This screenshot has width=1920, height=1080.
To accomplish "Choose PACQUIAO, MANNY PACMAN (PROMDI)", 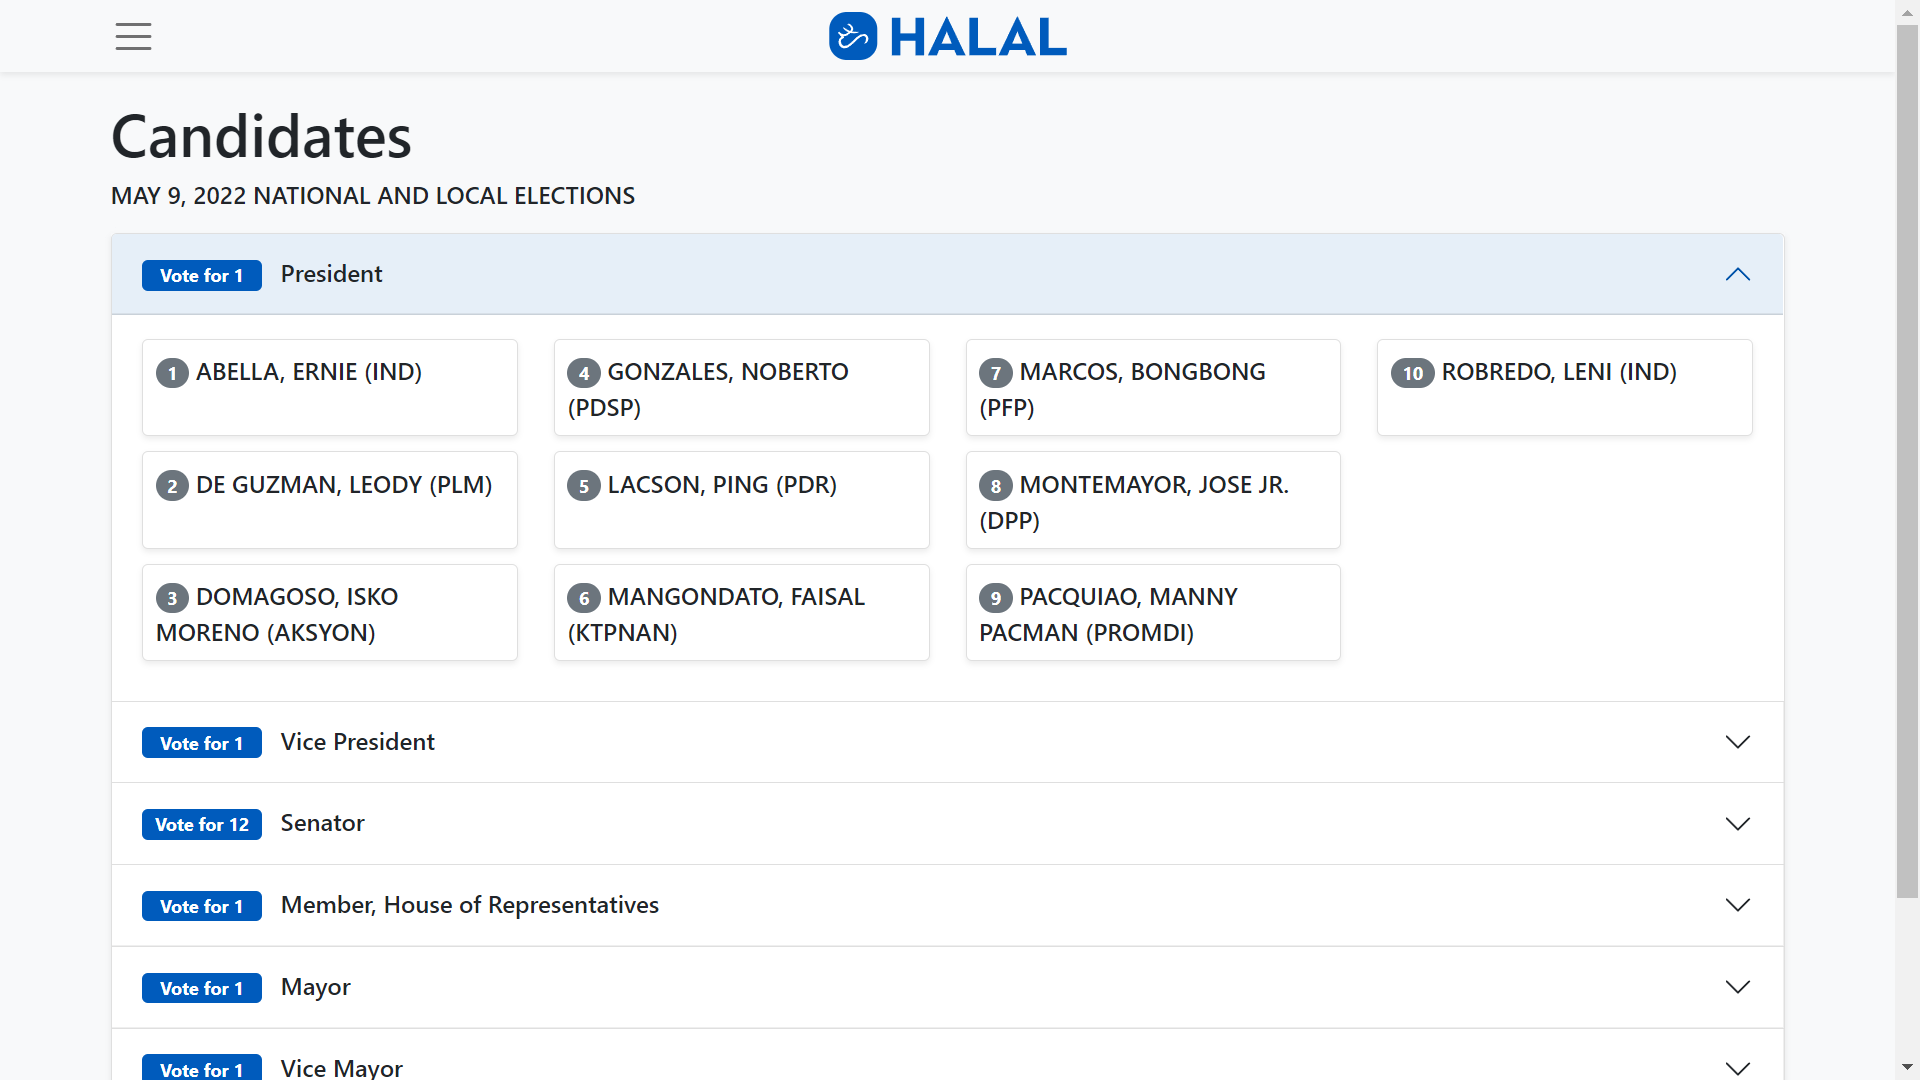I will point(1152,612).
